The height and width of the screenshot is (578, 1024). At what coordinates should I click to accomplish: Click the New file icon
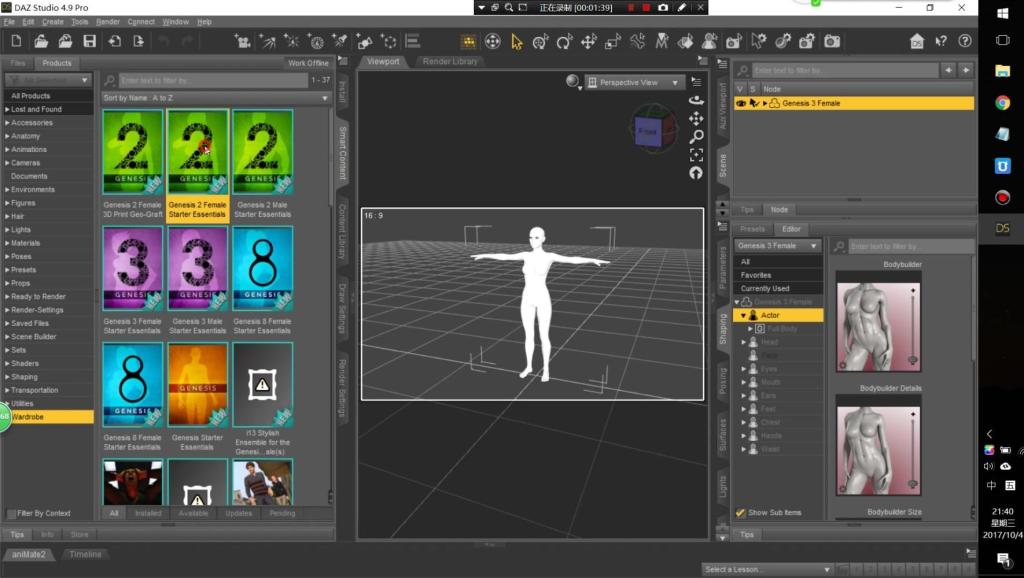[x=16, y=41]
